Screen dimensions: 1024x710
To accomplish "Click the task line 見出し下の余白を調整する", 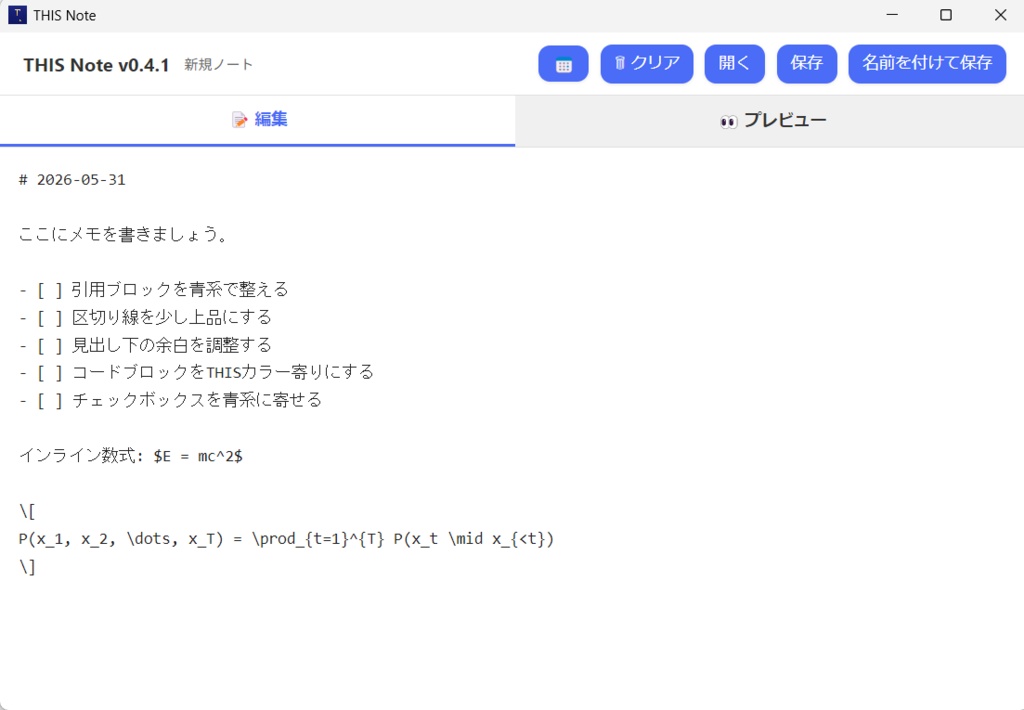I will click(145, 345).
